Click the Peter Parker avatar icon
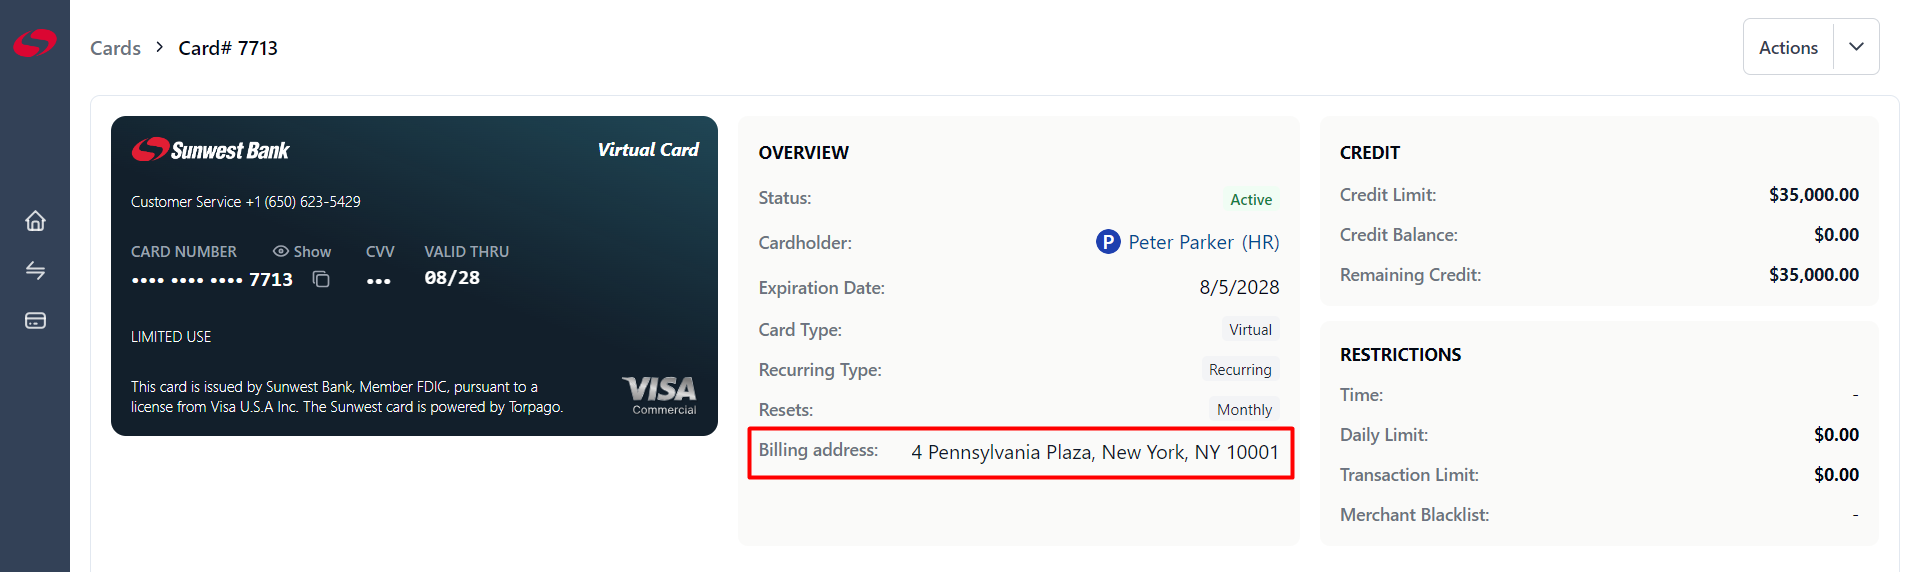The width and height of the screenshot is (1909, 572). click(x=1108, y=242)
